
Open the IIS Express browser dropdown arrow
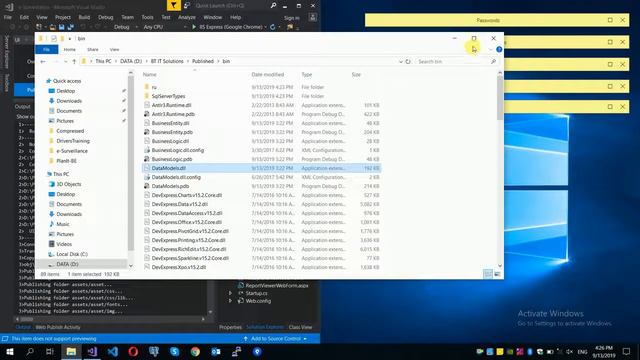tap(266, 27)
